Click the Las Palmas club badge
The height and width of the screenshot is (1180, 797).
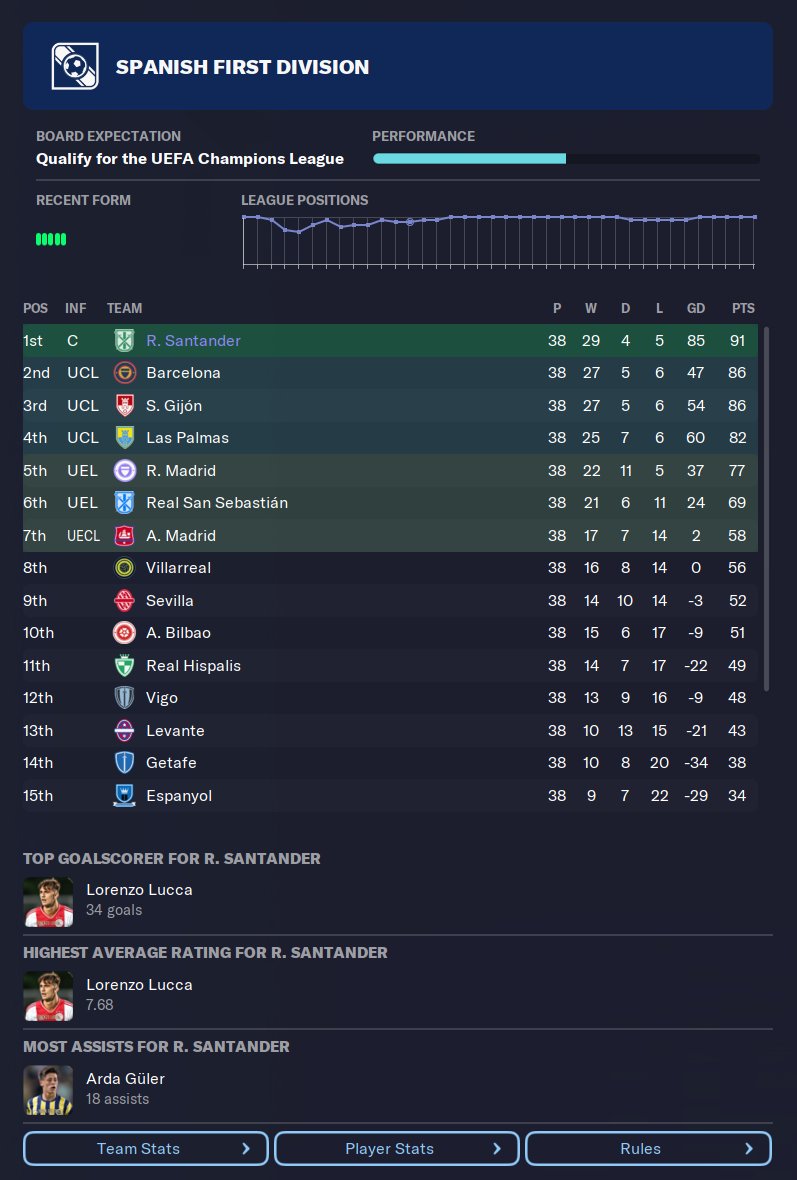tap(124, 438)
